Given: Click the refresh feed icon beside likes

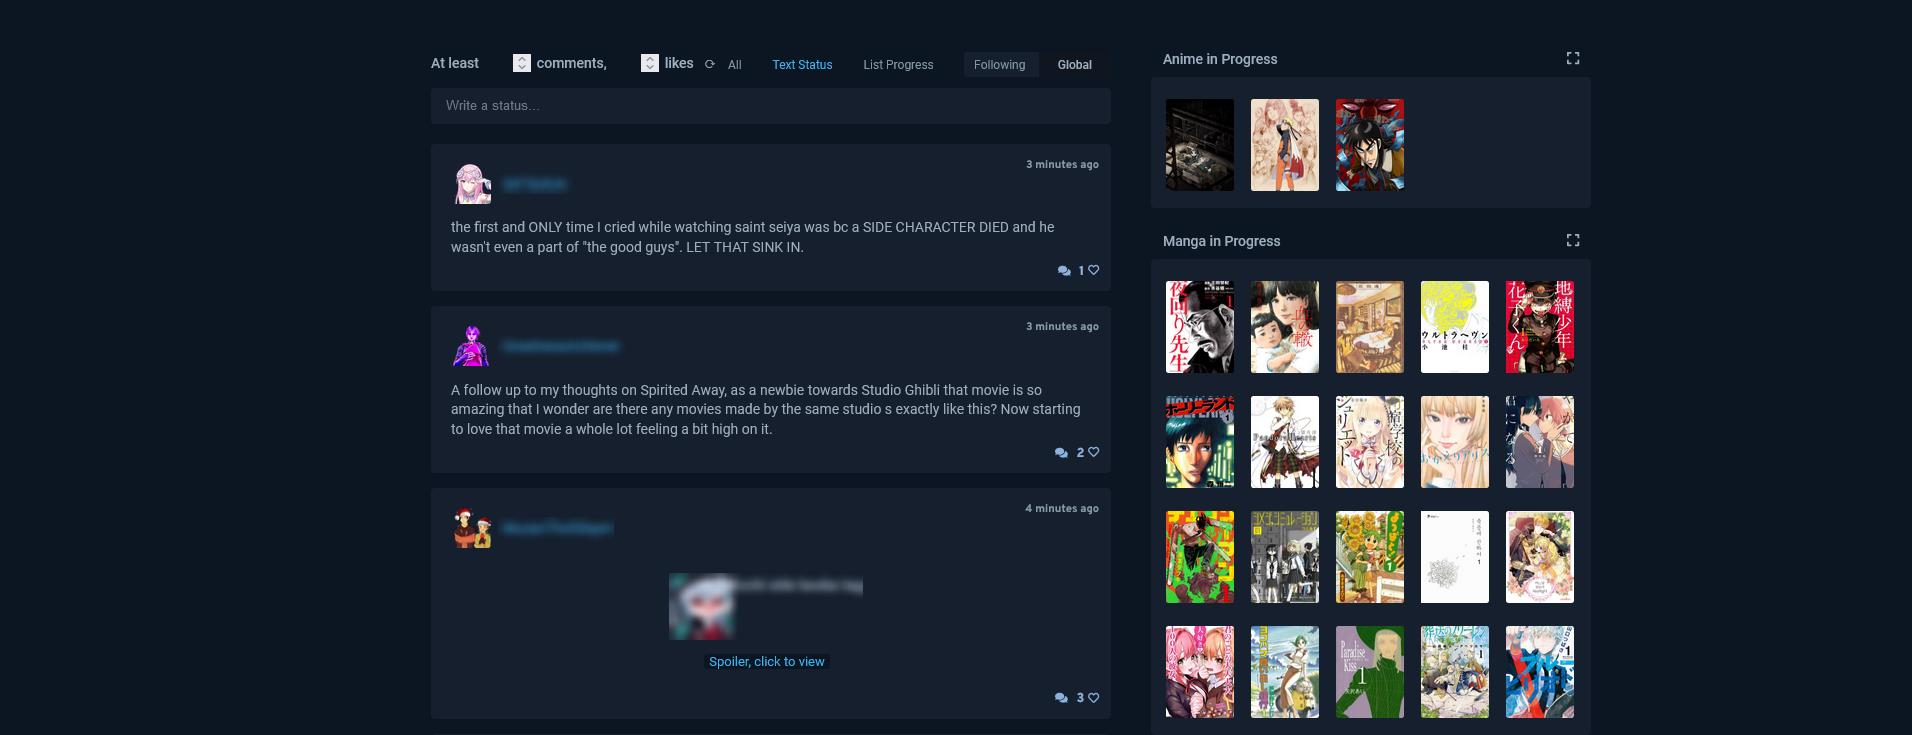Looking at the screenshot, I should tap(710, 64).
